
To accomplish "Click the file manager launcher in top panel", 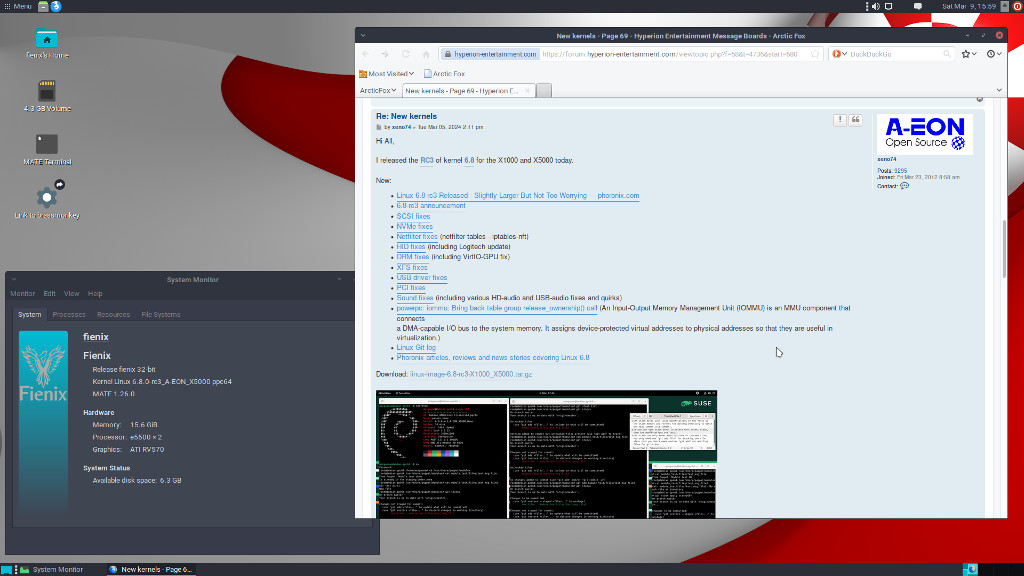I will coord(43,6).
